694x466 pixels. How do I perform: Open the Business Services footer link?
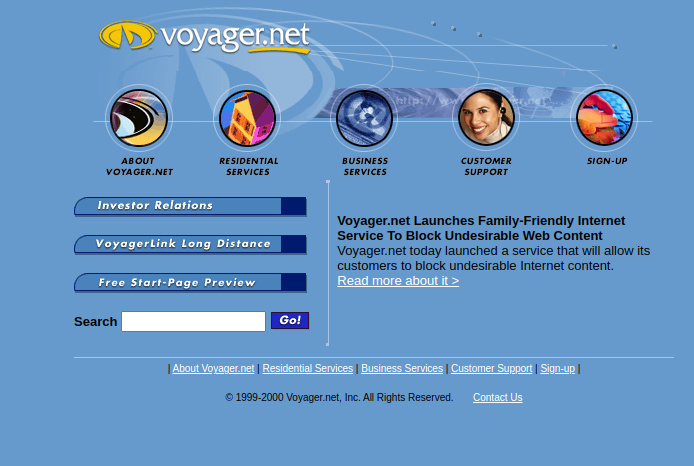(x=402, y=368)
